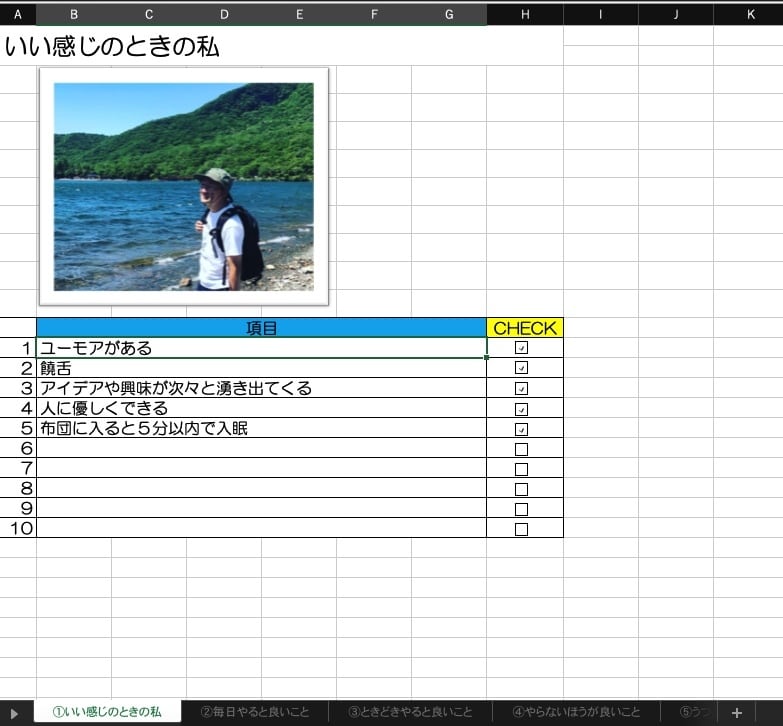
Task: Select the lakeside photo image
Action: [x=184, y=186]
